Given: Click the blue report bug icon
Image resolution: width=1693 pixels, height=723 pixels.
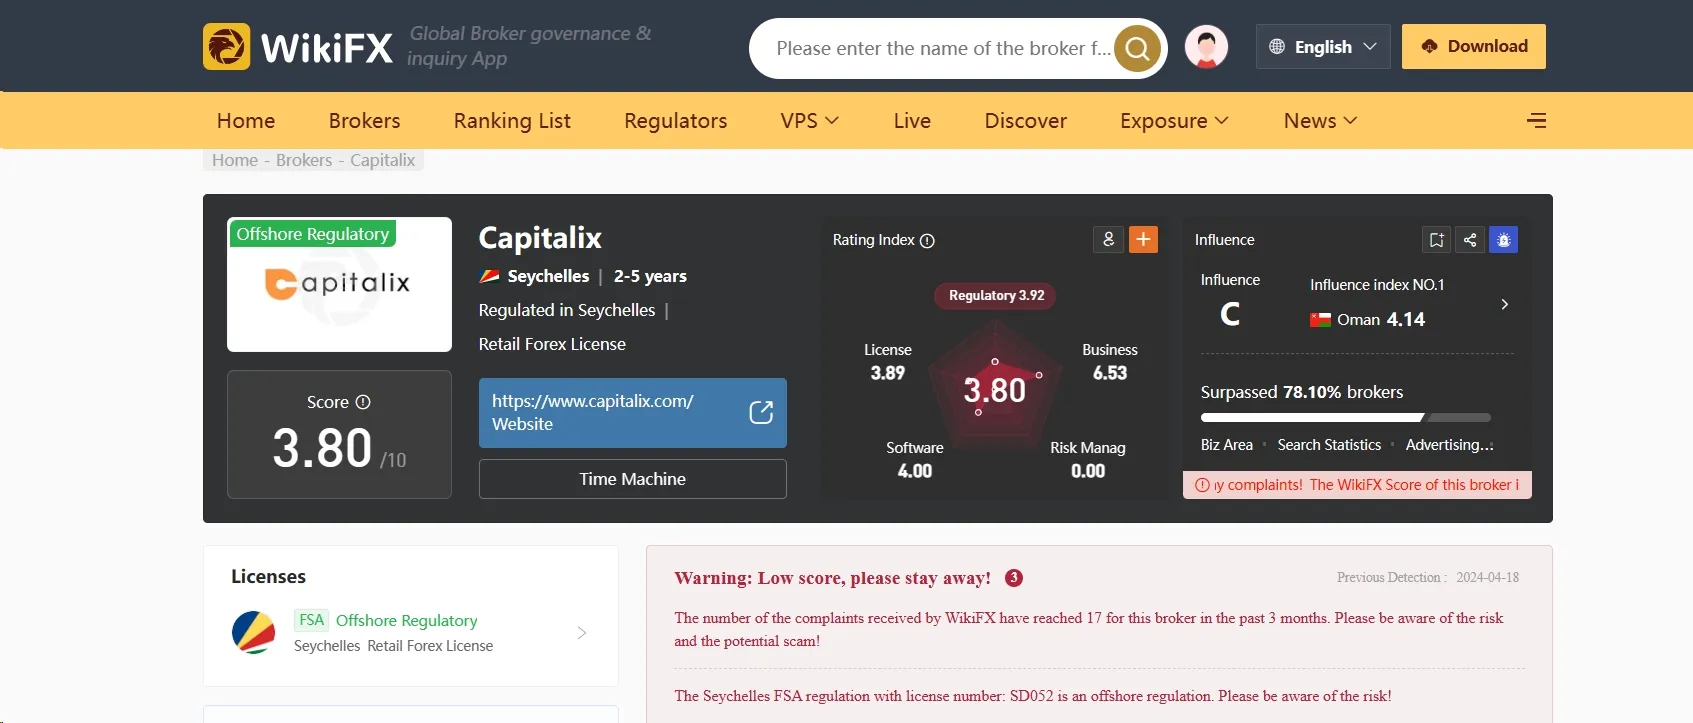Looking at the screenshot, I should click(1503, 240).
